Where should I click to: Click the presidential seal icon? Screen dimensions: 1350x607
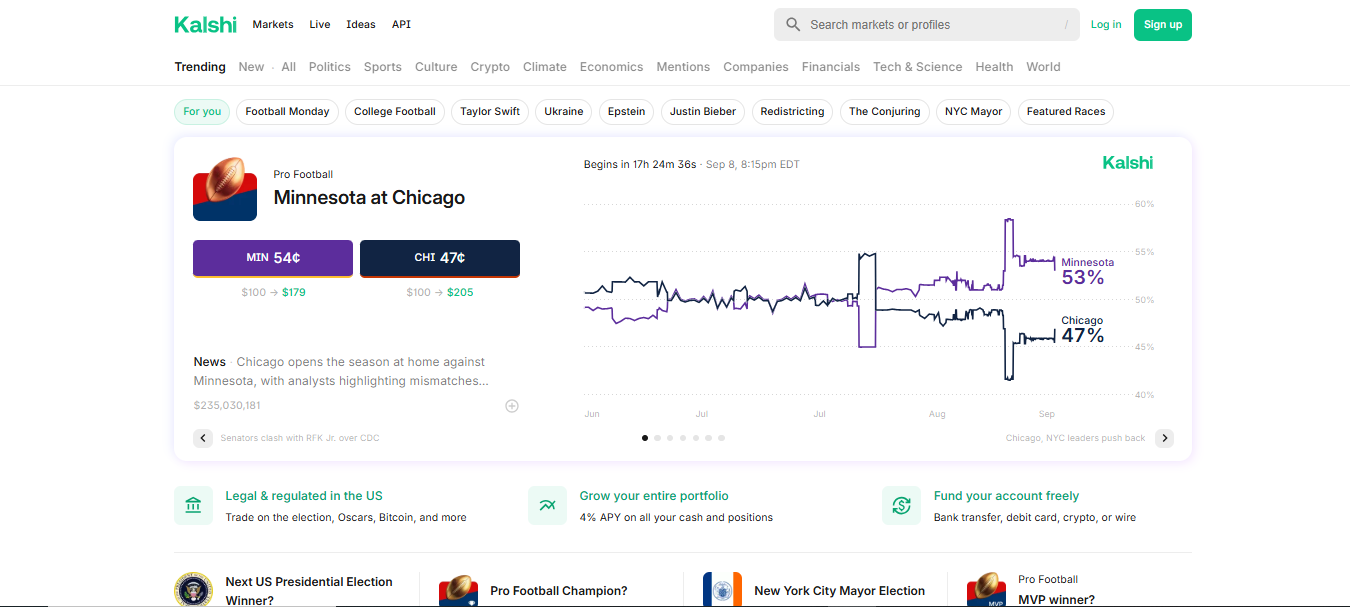[x=193, y=590]
